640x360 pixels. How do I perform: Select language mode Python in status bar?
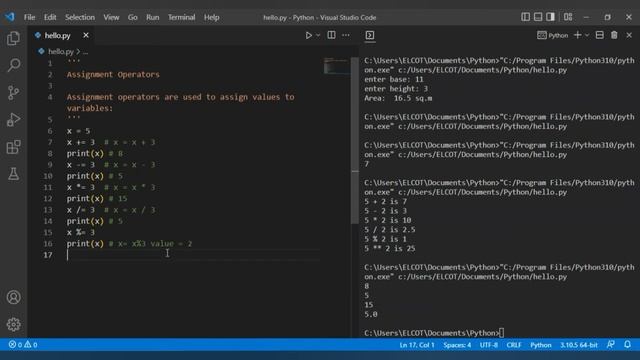541,345
